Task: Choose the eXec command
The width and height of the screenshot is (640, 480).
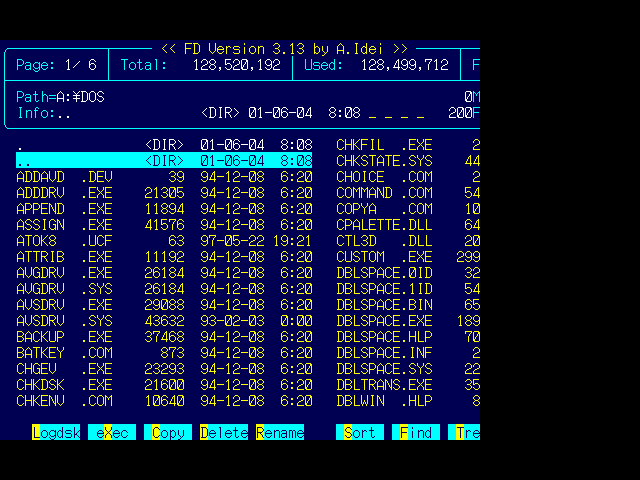Action: [x=112, y=432]
